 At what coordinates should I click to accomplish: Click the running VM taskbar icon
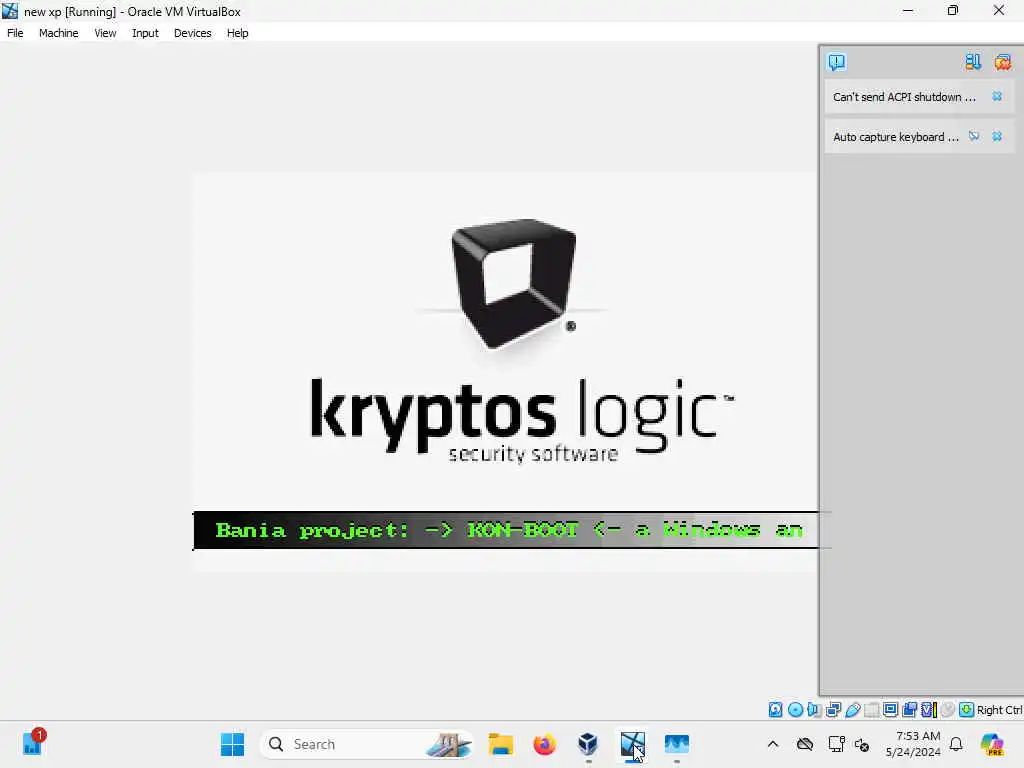632,744
